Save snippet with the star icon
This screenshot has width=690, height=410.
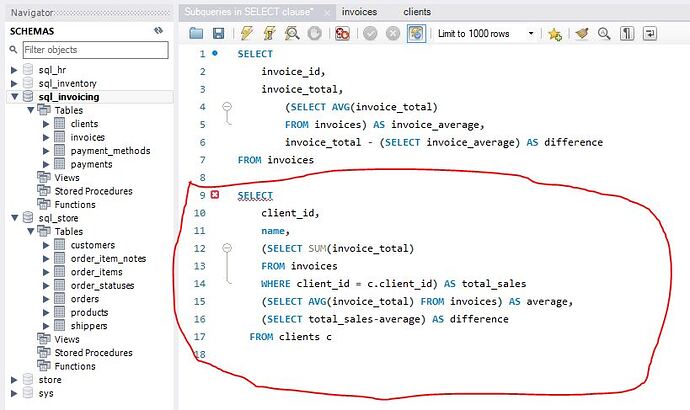554,34
